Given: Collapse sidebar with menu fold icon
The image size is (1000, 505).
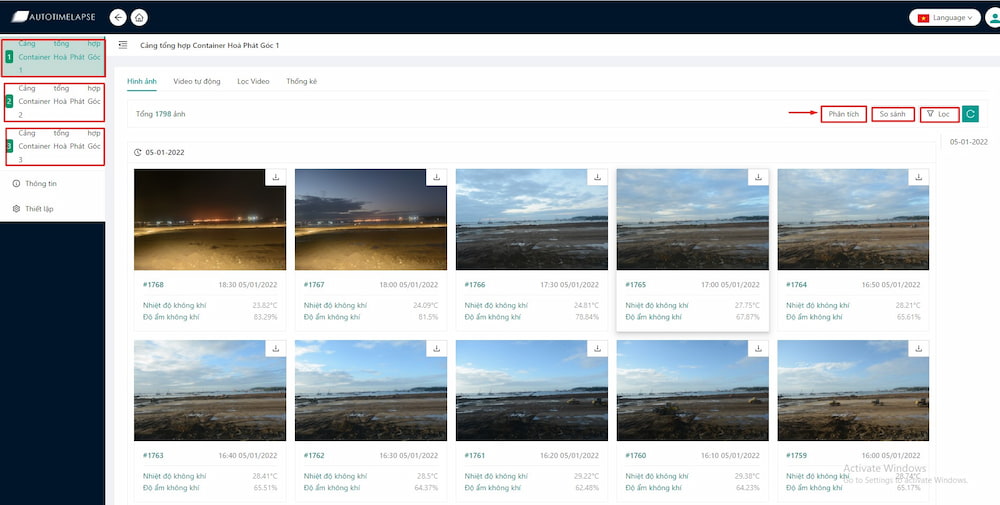Looking at the screenshot, I should tap(123, 45).
